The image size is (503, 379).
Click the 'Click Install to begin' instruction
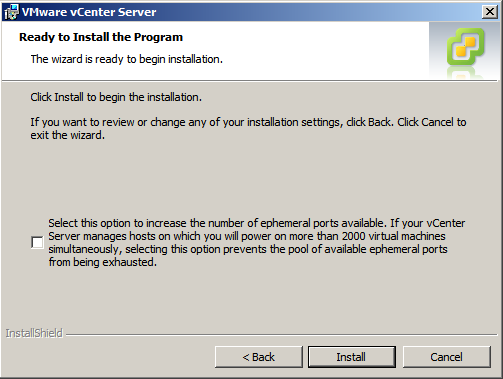116,97
